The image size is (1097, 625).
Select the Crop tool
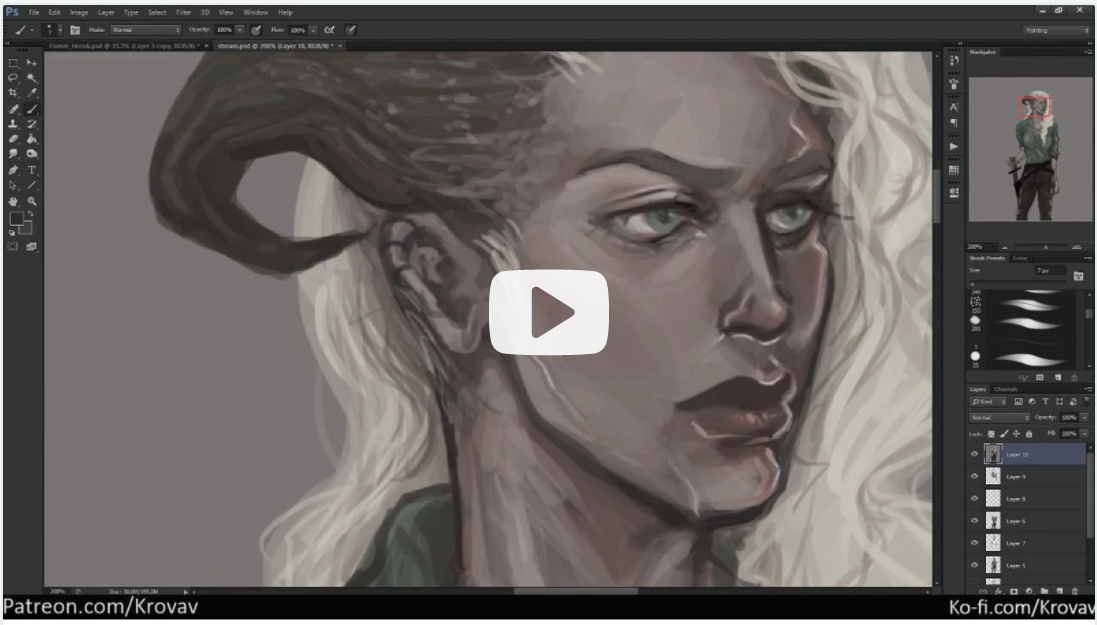13,93
